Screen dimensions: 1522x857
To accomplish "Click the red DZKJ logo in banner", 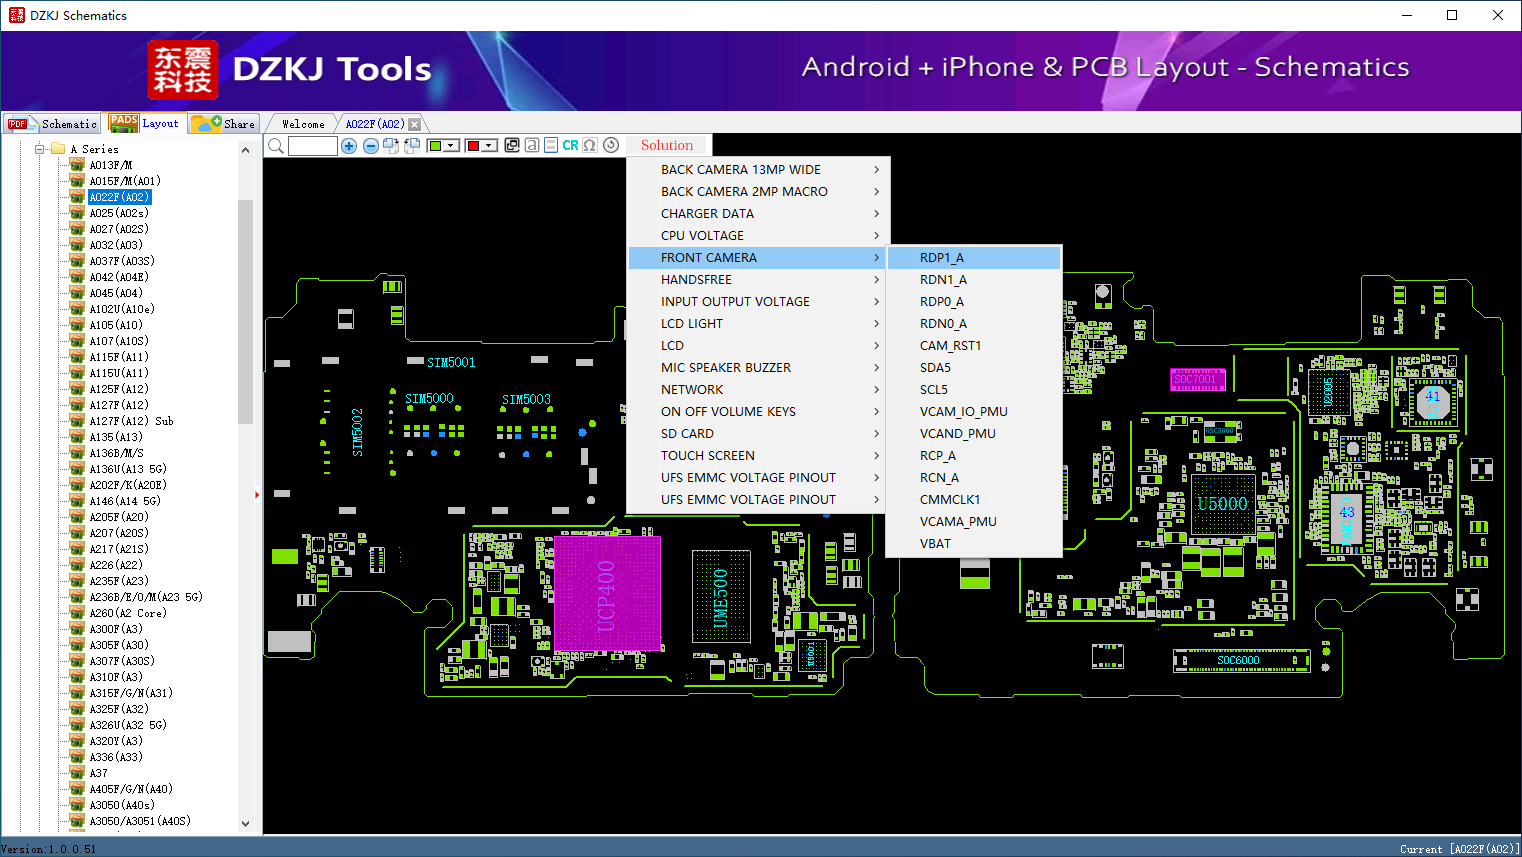I will coord(183,70).
